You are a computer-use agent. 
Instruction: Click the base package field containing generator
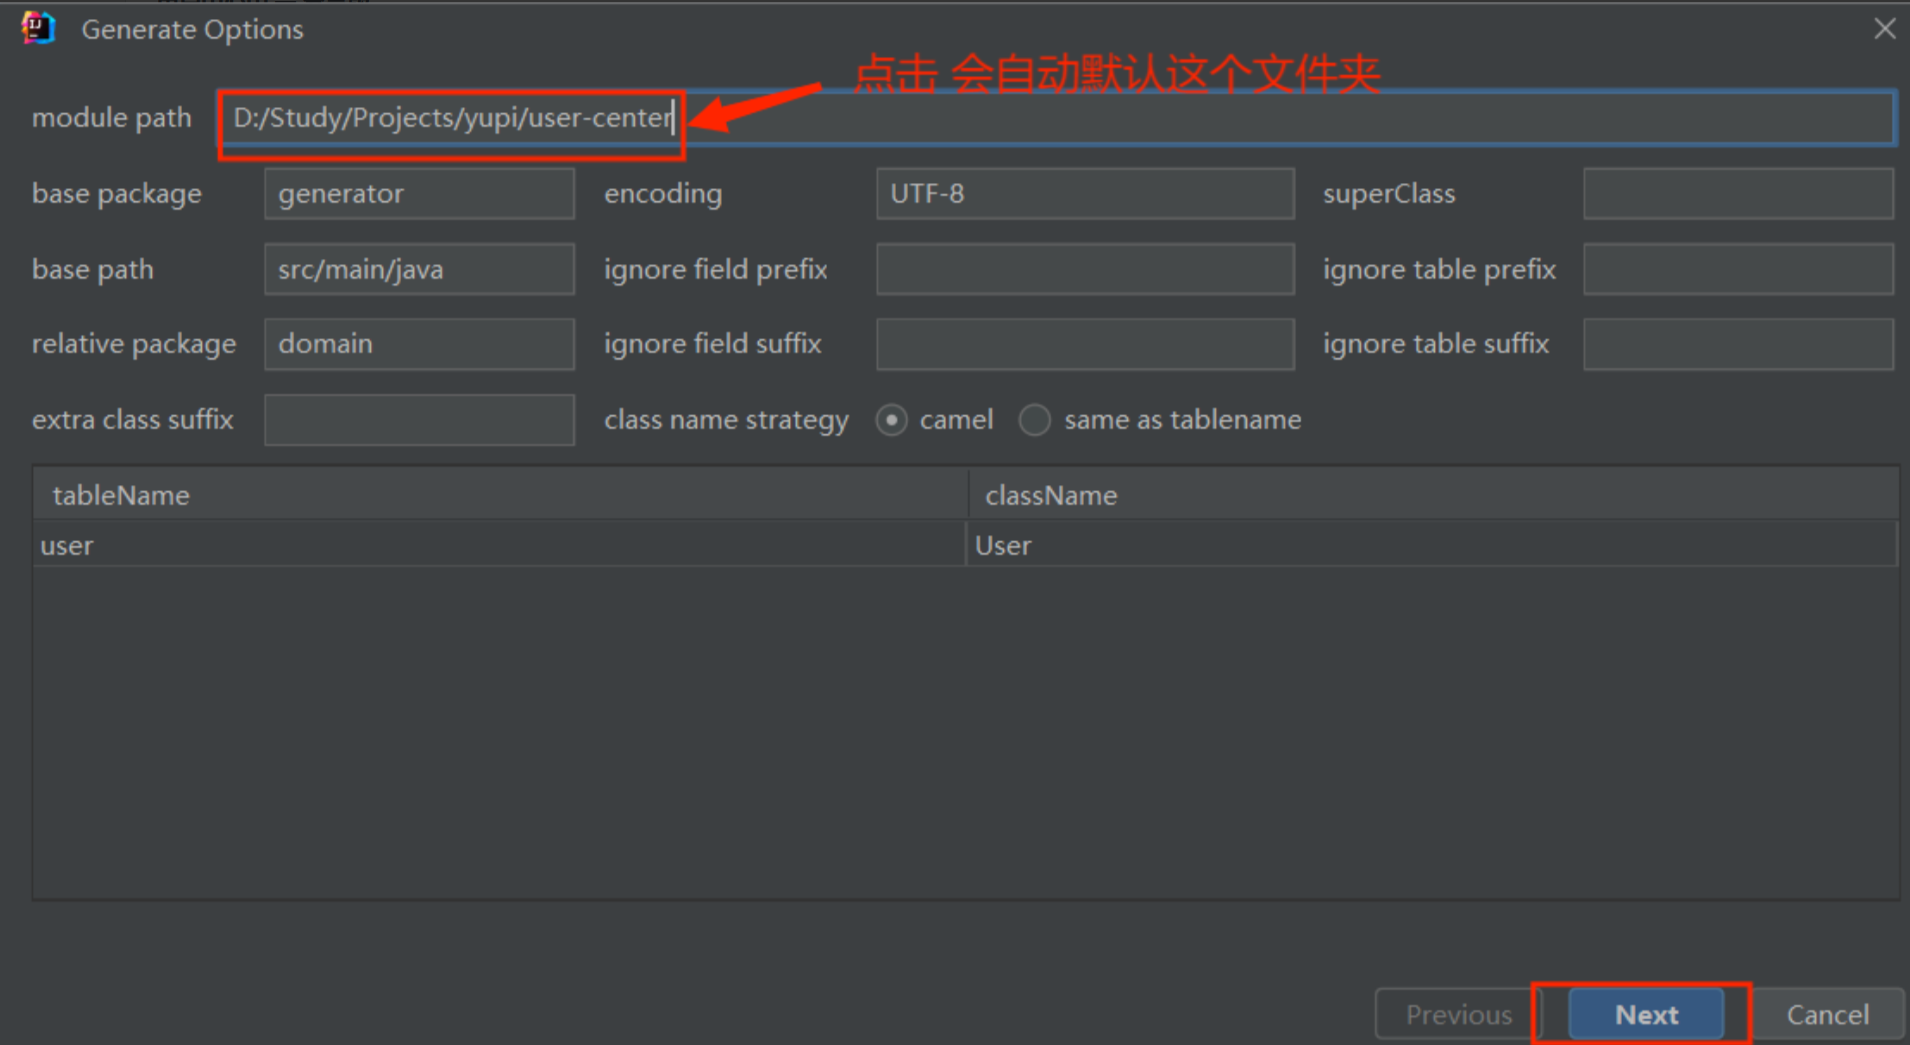(419, 194)
